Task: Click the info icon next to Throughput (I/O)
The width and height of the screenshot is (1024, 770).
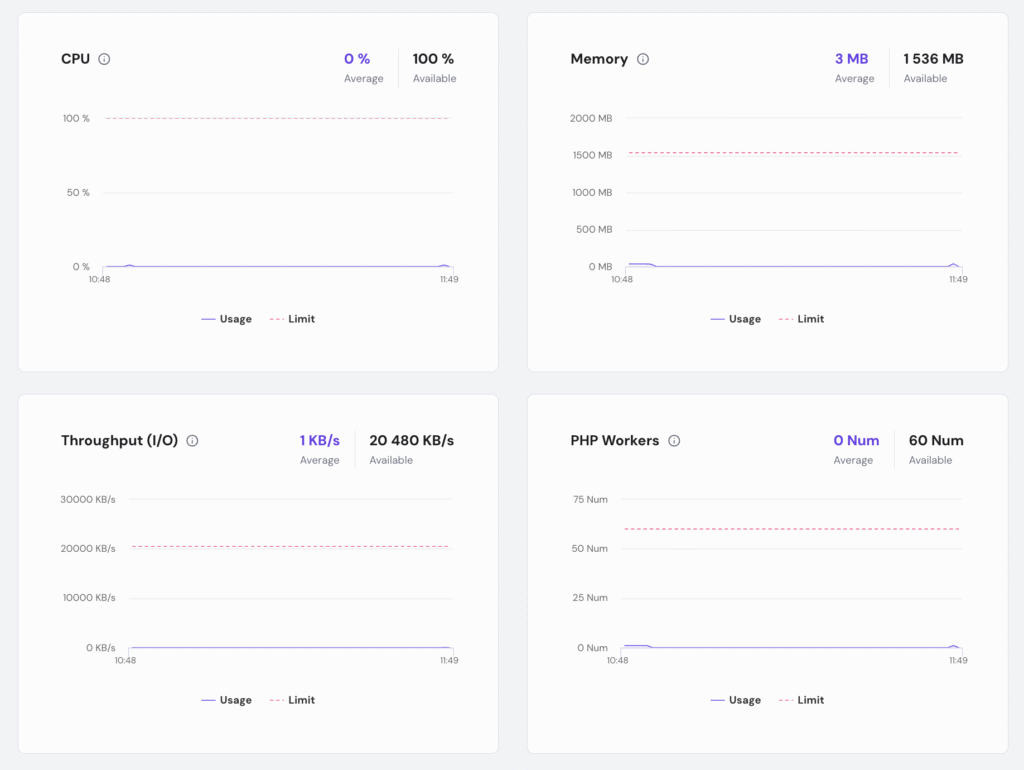Action: click(192, 440)
